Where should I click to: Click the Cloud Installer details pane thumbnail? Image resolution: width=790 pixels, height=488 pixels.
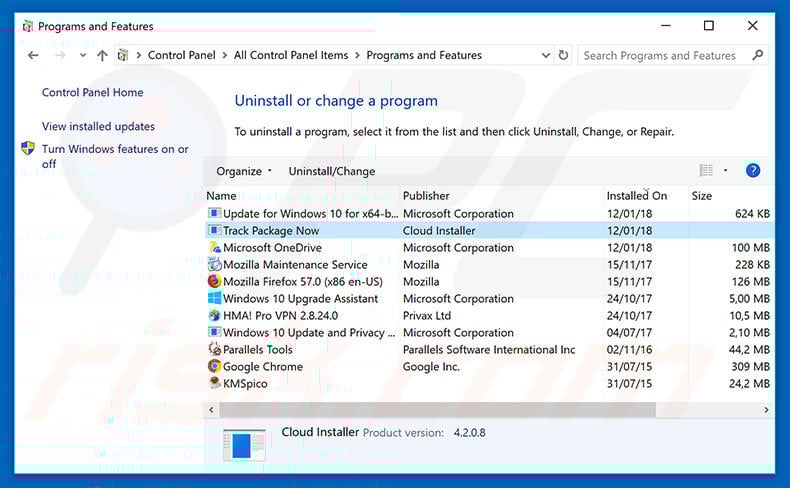[244, 445]
